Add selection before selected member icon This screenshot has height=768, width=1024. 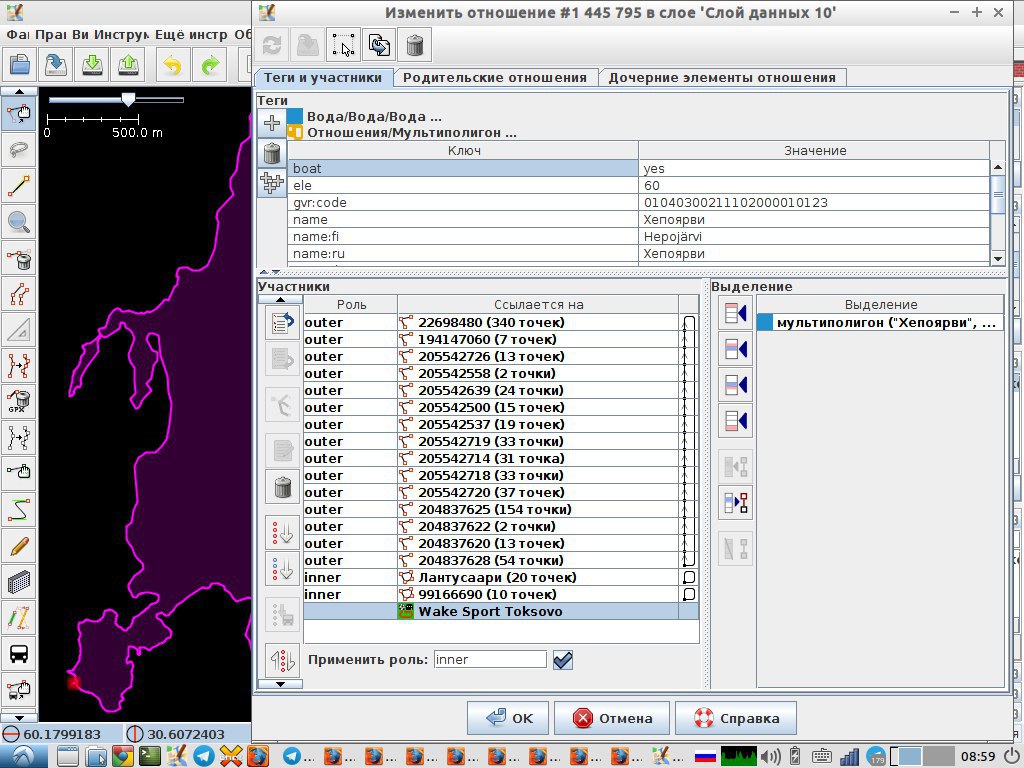tap(735, 349)
